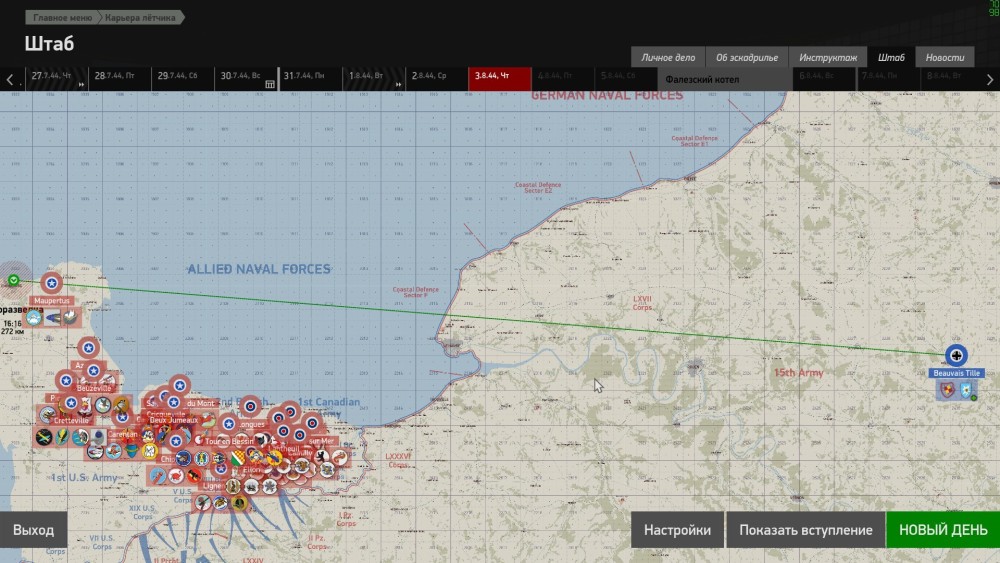Click fast-forward icon on 1.8.44 date
This screenshot has width=1000, height=563.
pos(398,84)
